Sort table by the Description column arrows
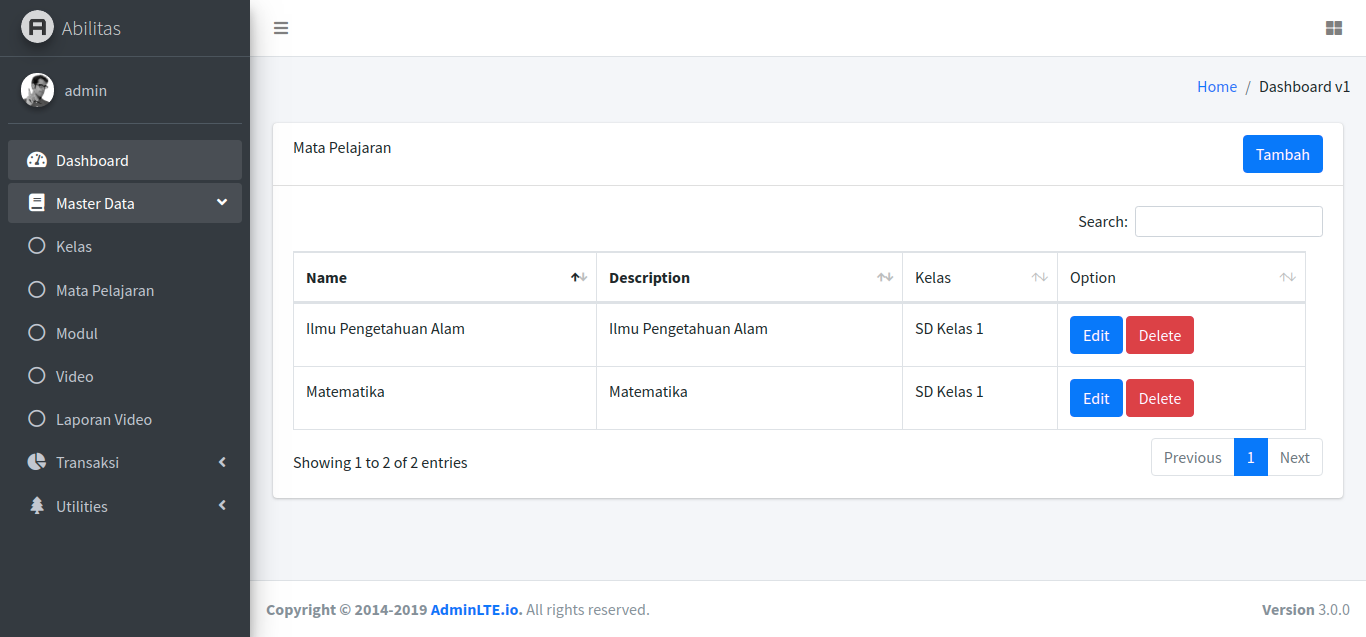This screenshot has height=637, width=1366. click(885, 277)
